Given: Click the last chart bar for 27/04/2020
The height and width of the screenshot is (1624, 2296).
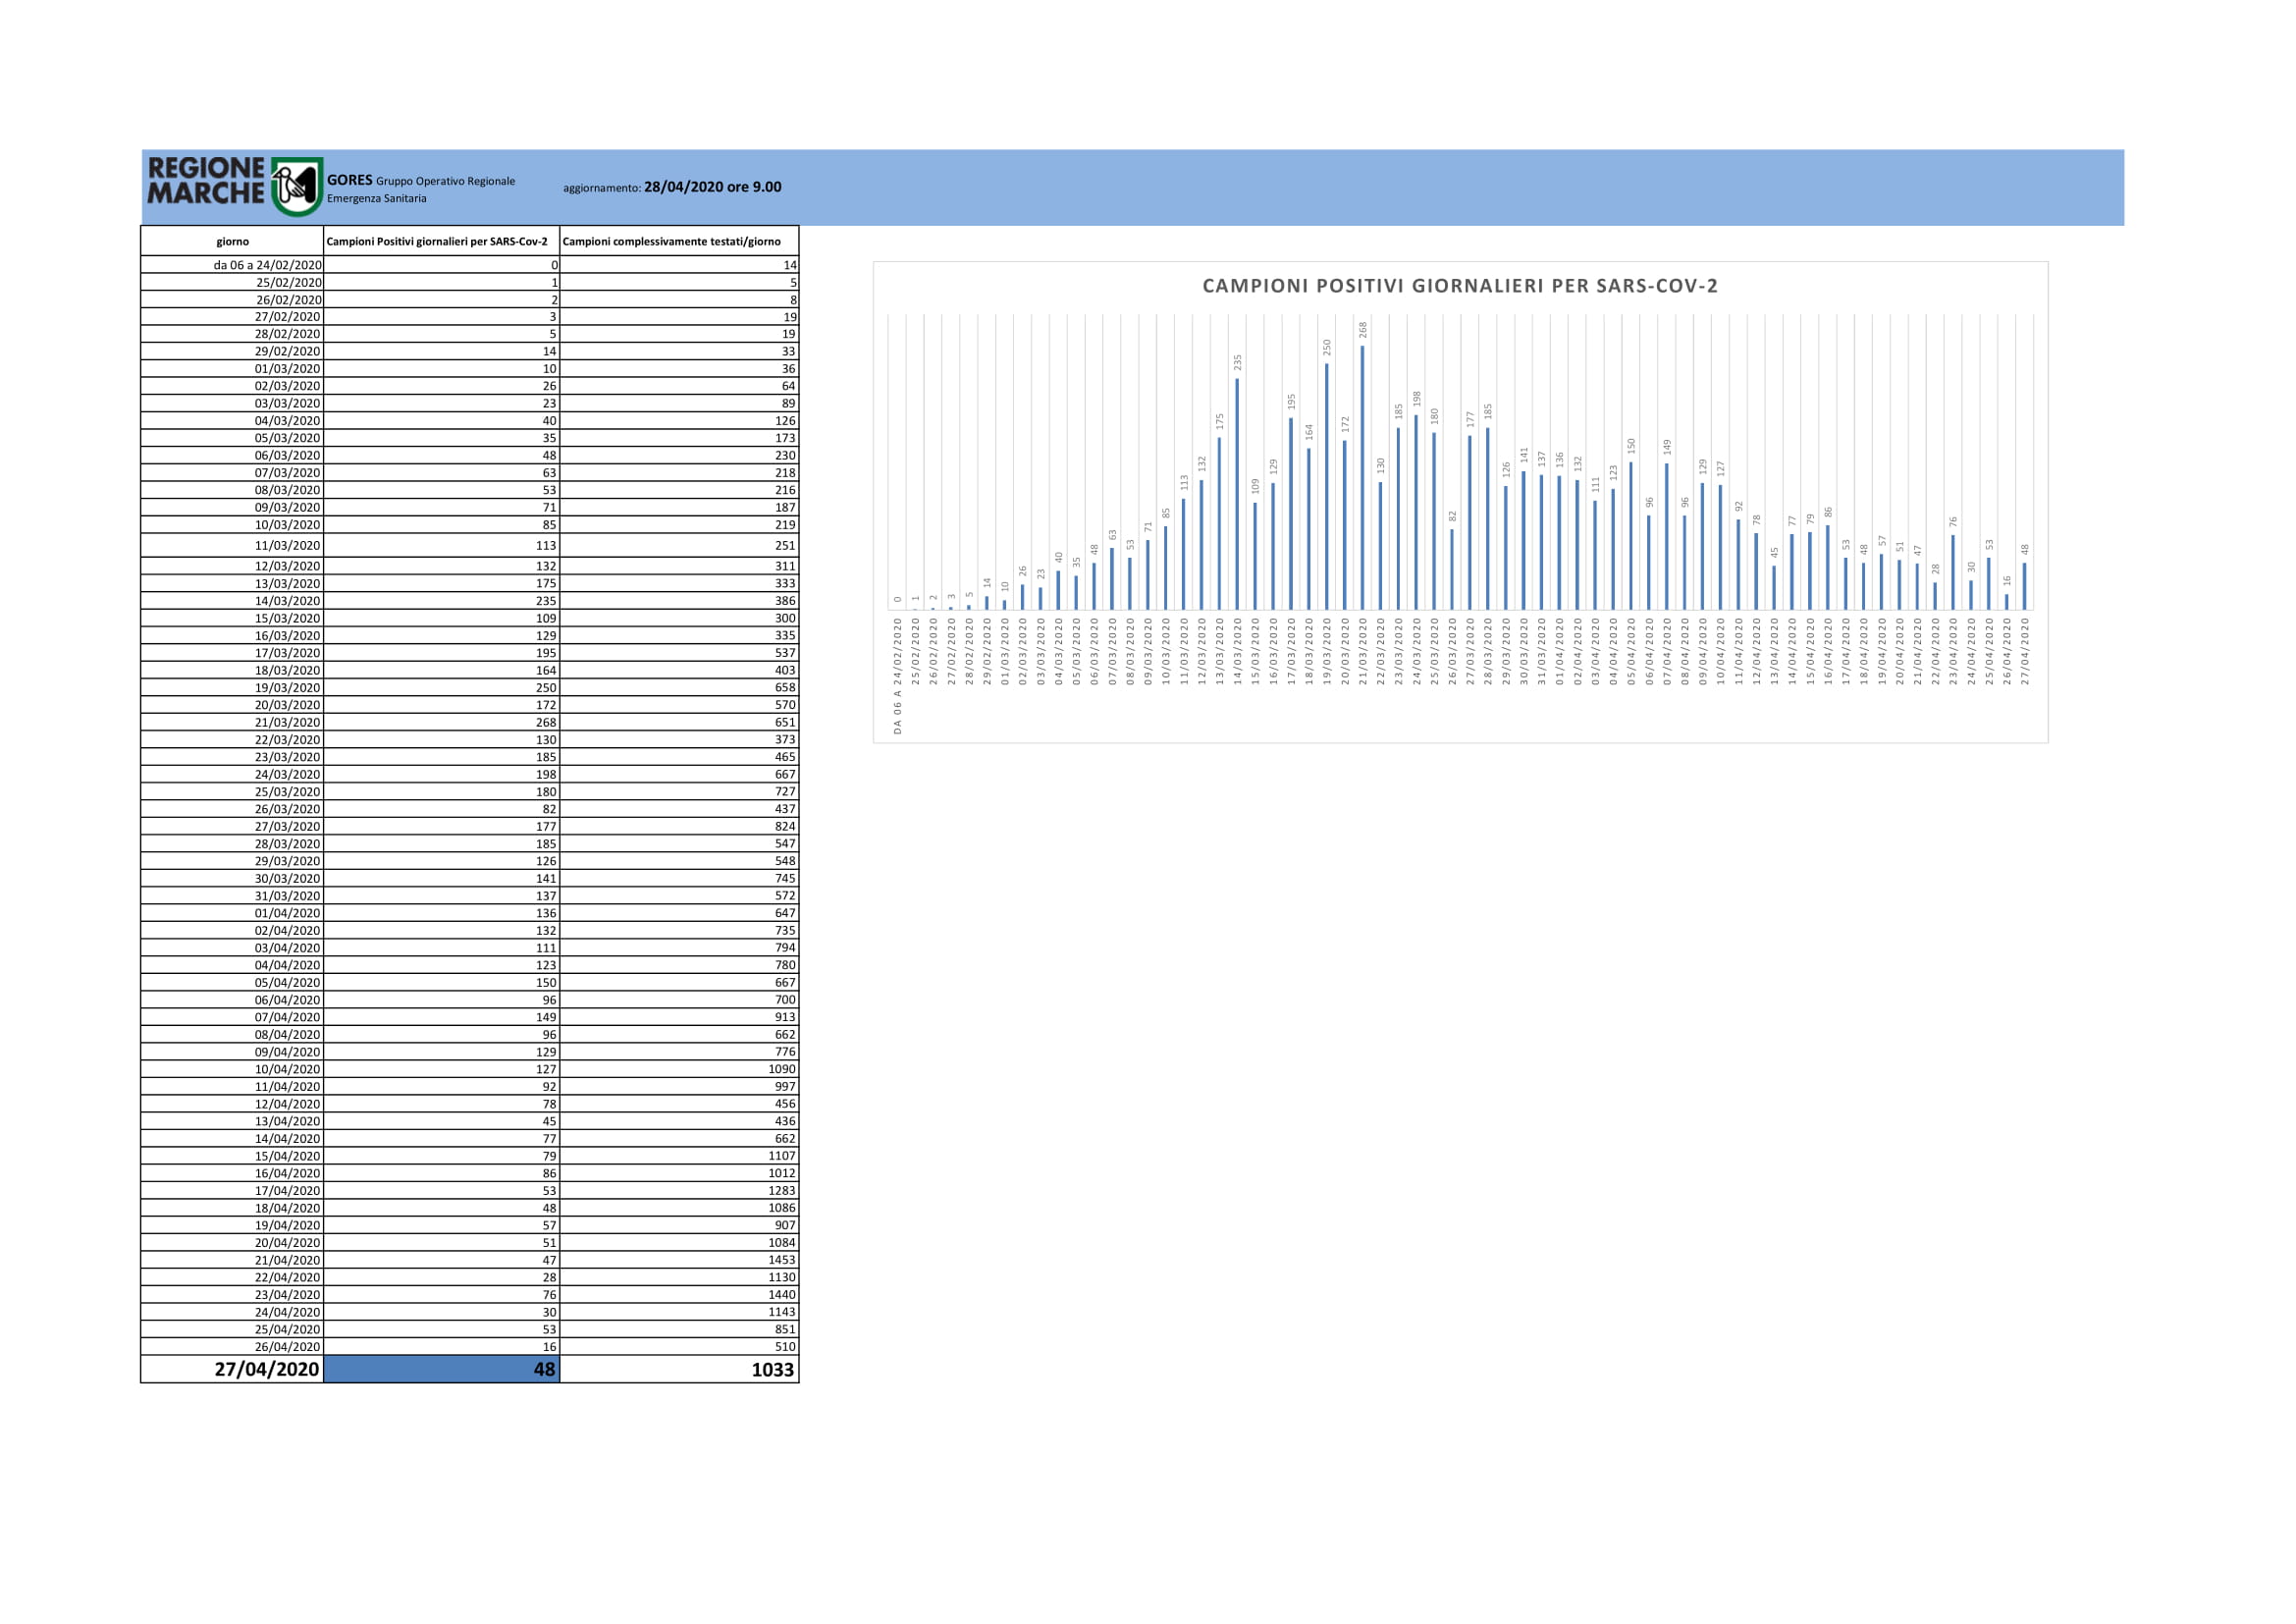Looking at the screenshot, I should click(2024, 586).
